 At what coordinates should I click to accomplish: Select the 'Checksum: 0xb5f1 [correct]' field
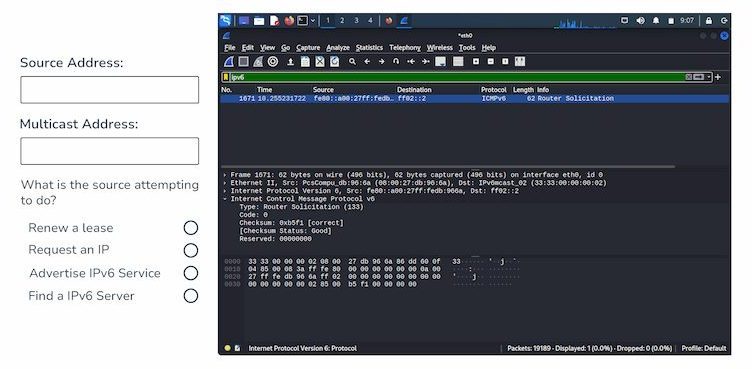pyautogui.click(x=291, y=223)
